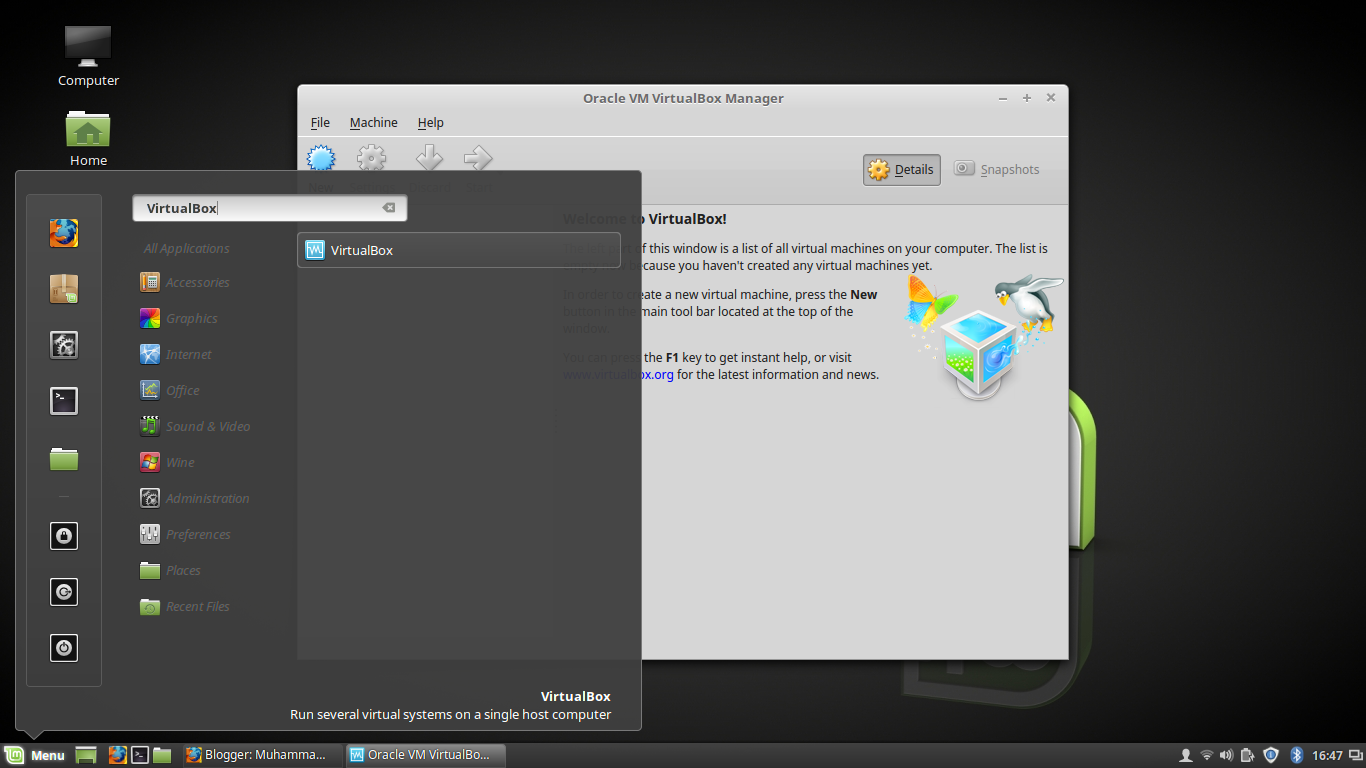Image resolution: width=1366 pixels, height=768 pixels.
Task: Click the Lock Screen icon in the sidebar
Action: (64, 536)
